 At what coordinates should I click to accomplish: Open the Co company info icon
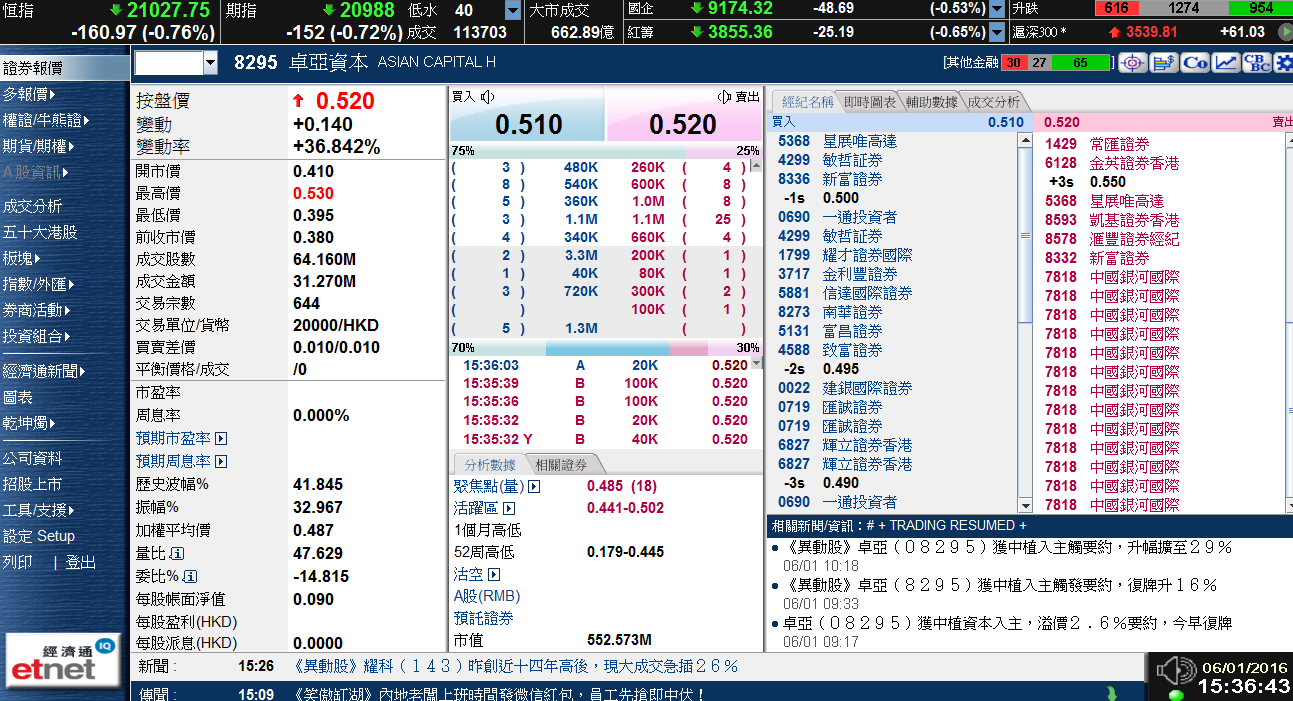tap(1195, 62)
